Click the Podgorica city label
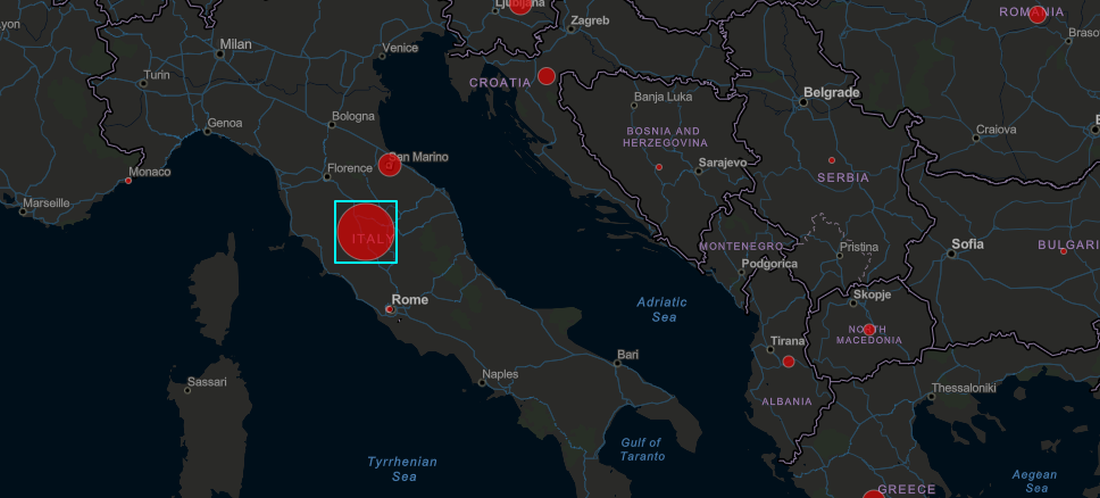The image size is (1100, 498). click(x=772, y=264)
